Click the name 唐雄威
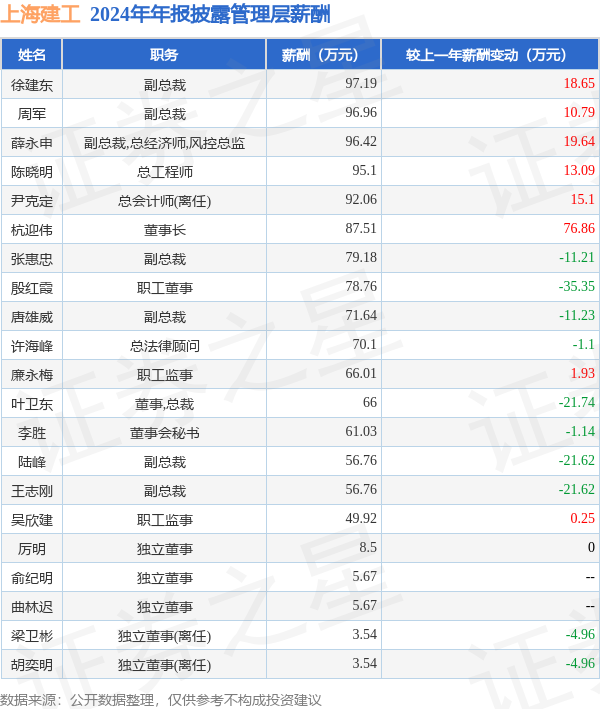Viewport: 600px width, 709px height. click(x=32, y=317)
